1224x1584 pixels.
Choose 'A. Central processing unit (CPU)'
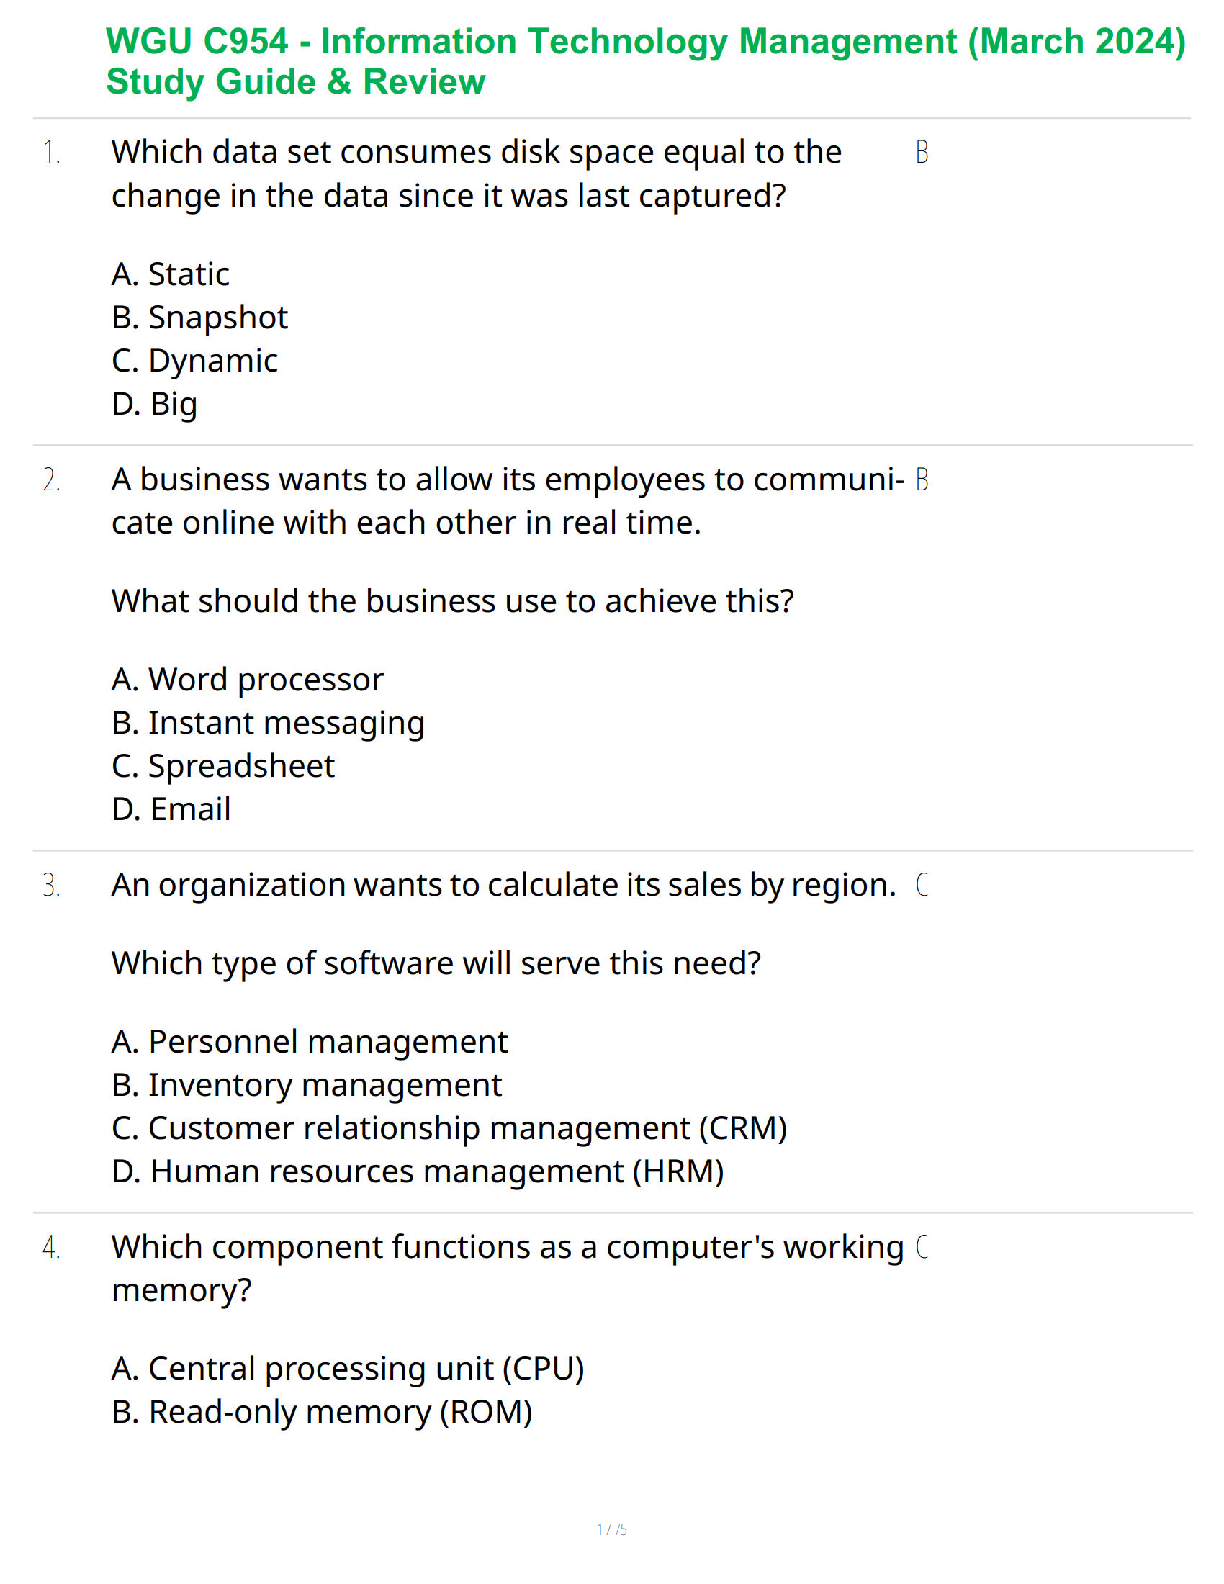348,1368
